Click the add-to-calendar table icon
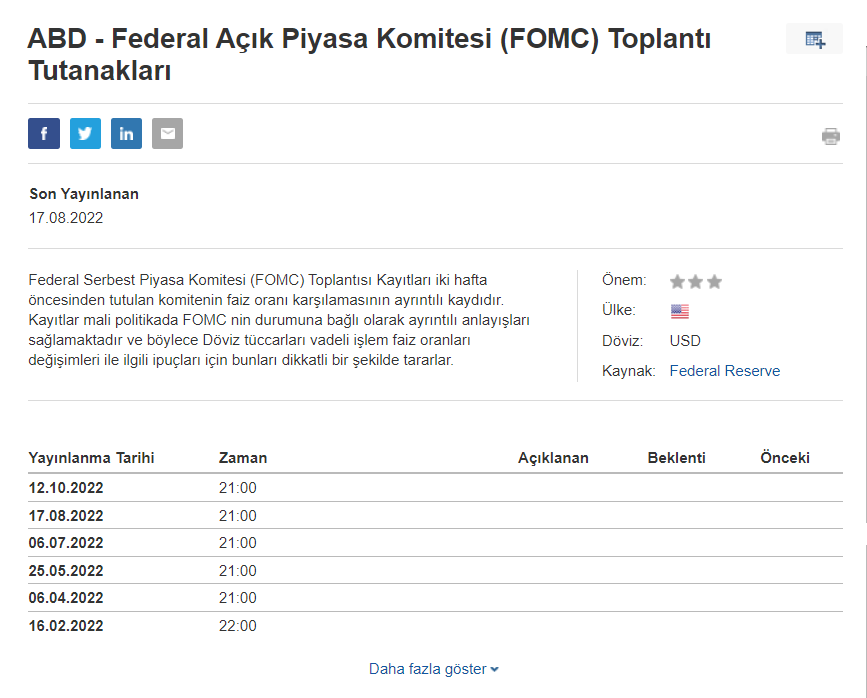This screenshot has width=867, height=698. [x=815, y=40]
